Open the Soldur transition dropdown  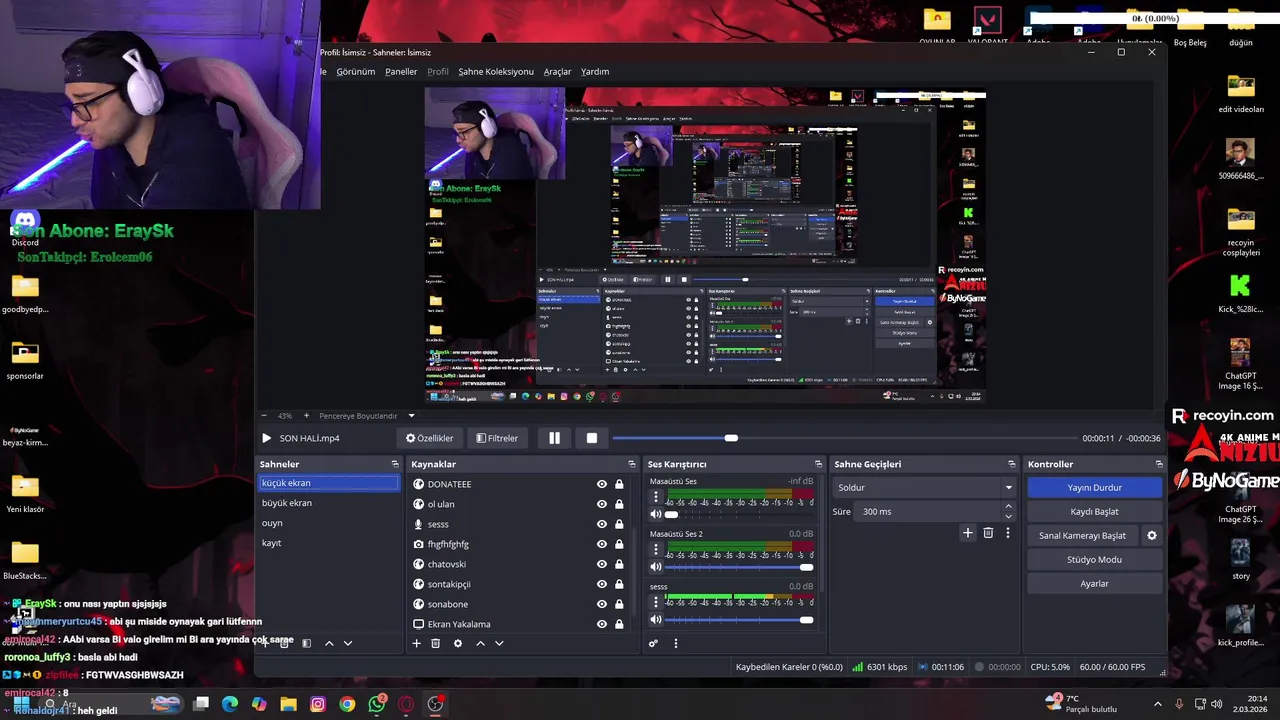tap(924, 487)
